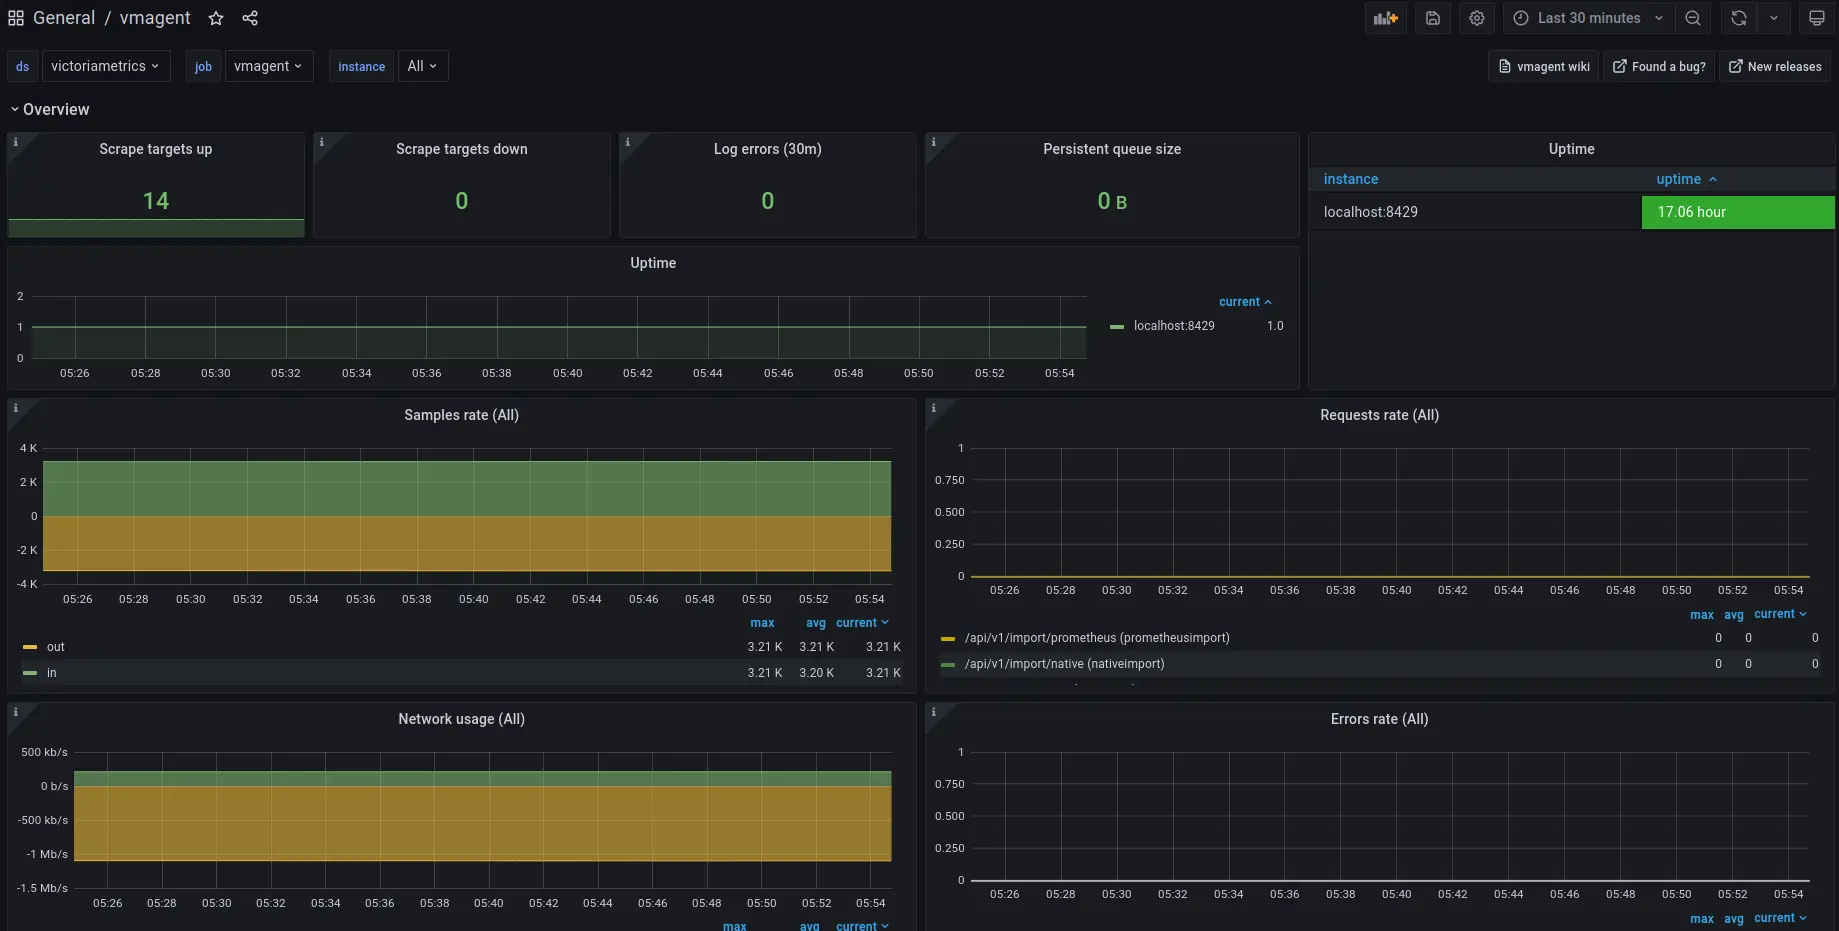The width and height of the screenshot is (1839, 931).
Task: Sort Uptime table by instance column
Action: coord(1350,179)
